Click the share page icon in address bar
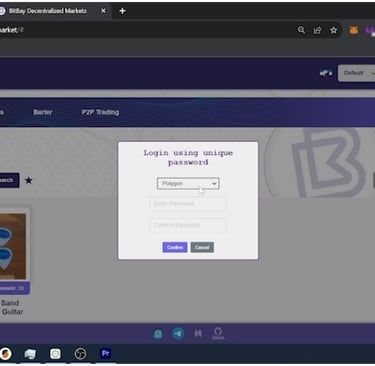The width and height of the screenshot is (375, 366). click(x=317, y=30)
